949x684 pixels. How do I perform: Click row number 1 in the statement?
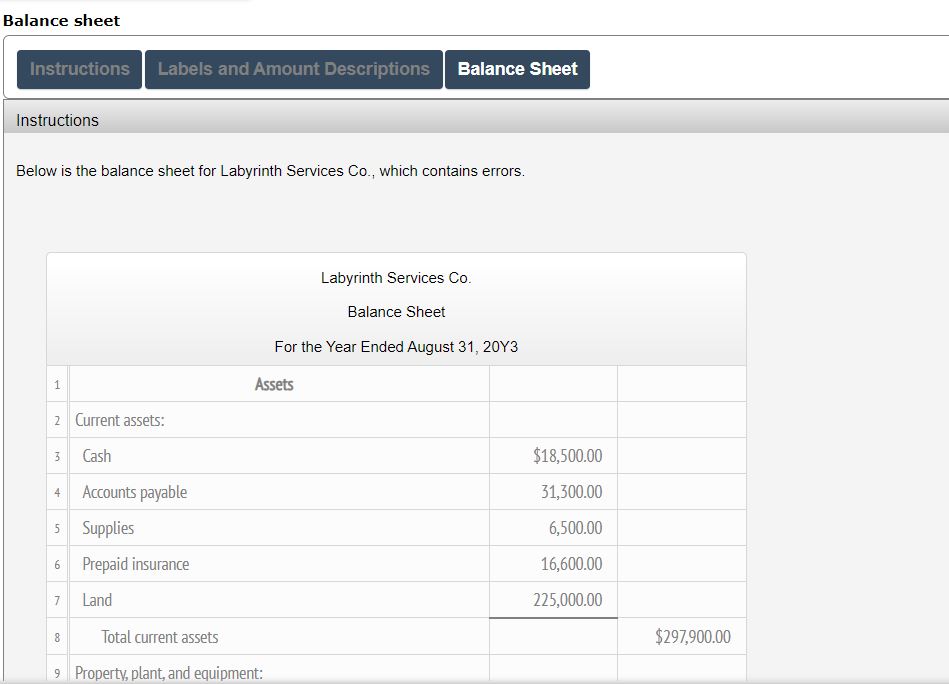tap(56, 383)
